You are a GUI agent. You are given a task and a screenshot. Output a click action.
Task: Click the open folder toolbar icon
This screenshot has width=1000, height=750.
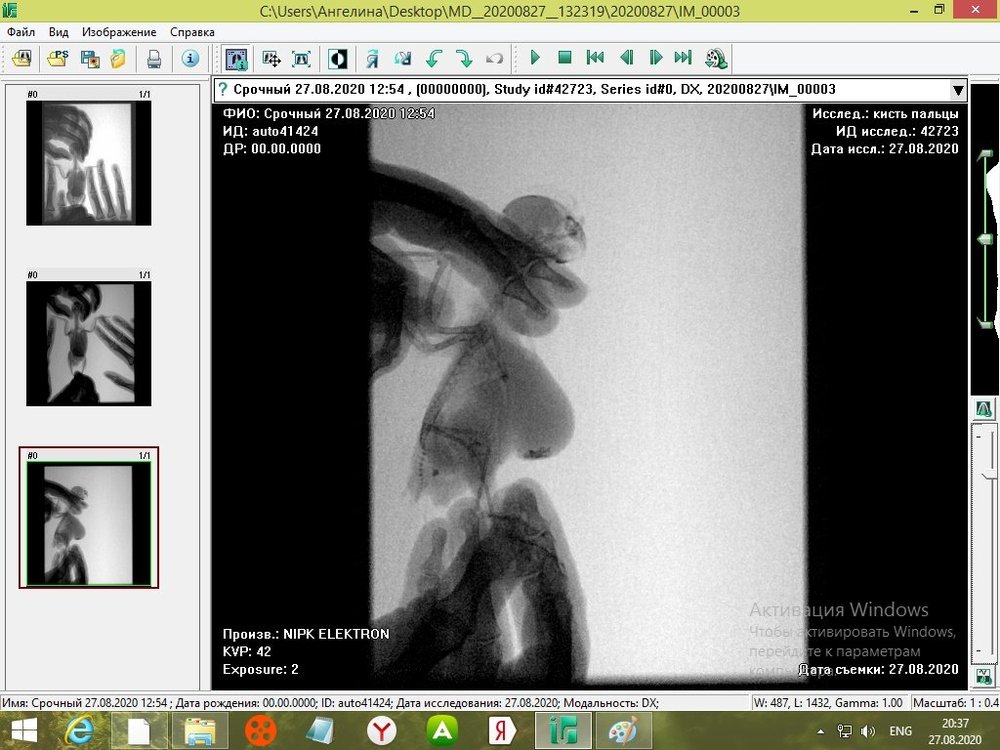(x=119, y=59)
